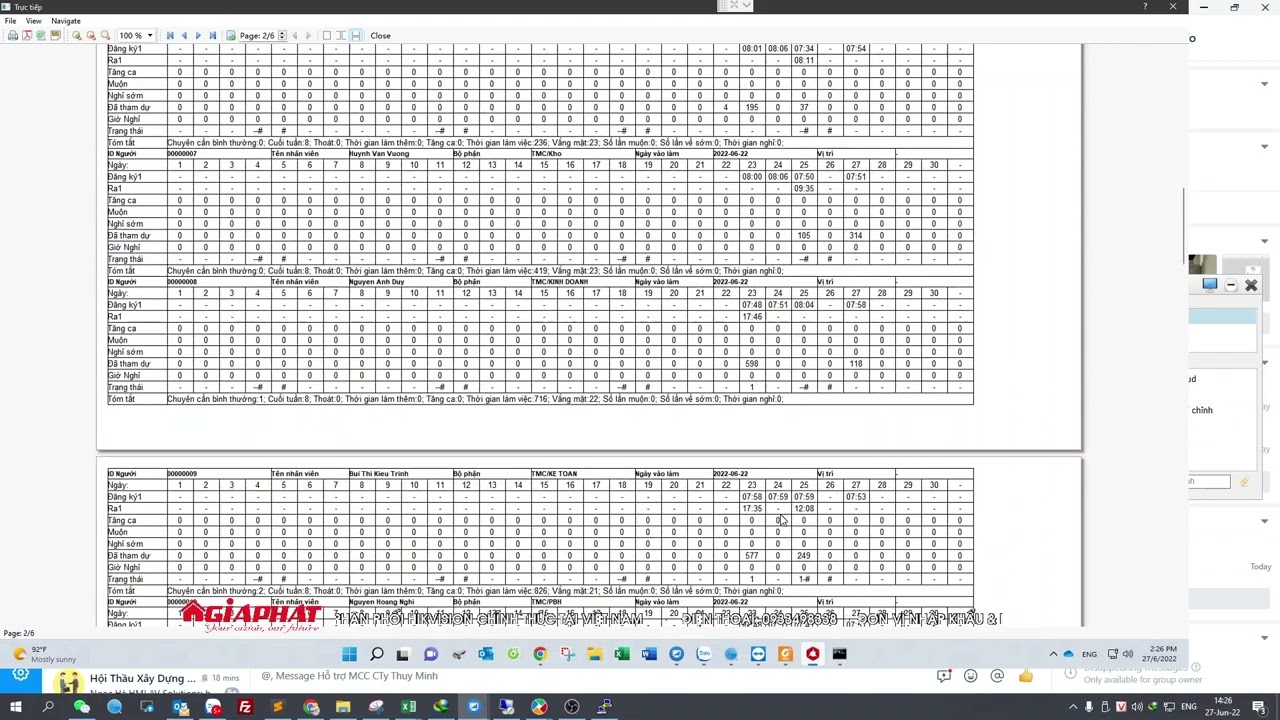This screenshot has width=1280, height=720.
Task: Click the local Windows Start button
Action: [16, 707]
